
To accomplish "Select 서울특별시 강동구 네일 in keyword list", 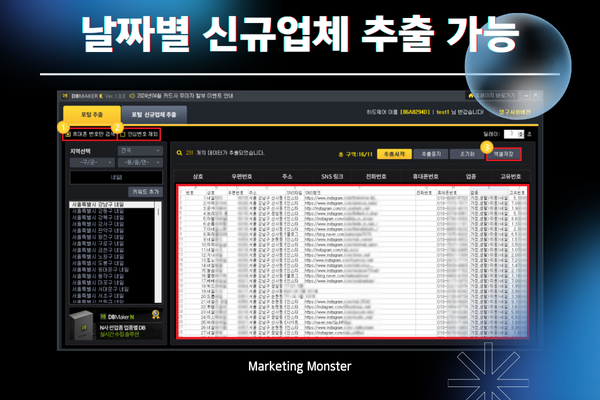I will 112,211.
